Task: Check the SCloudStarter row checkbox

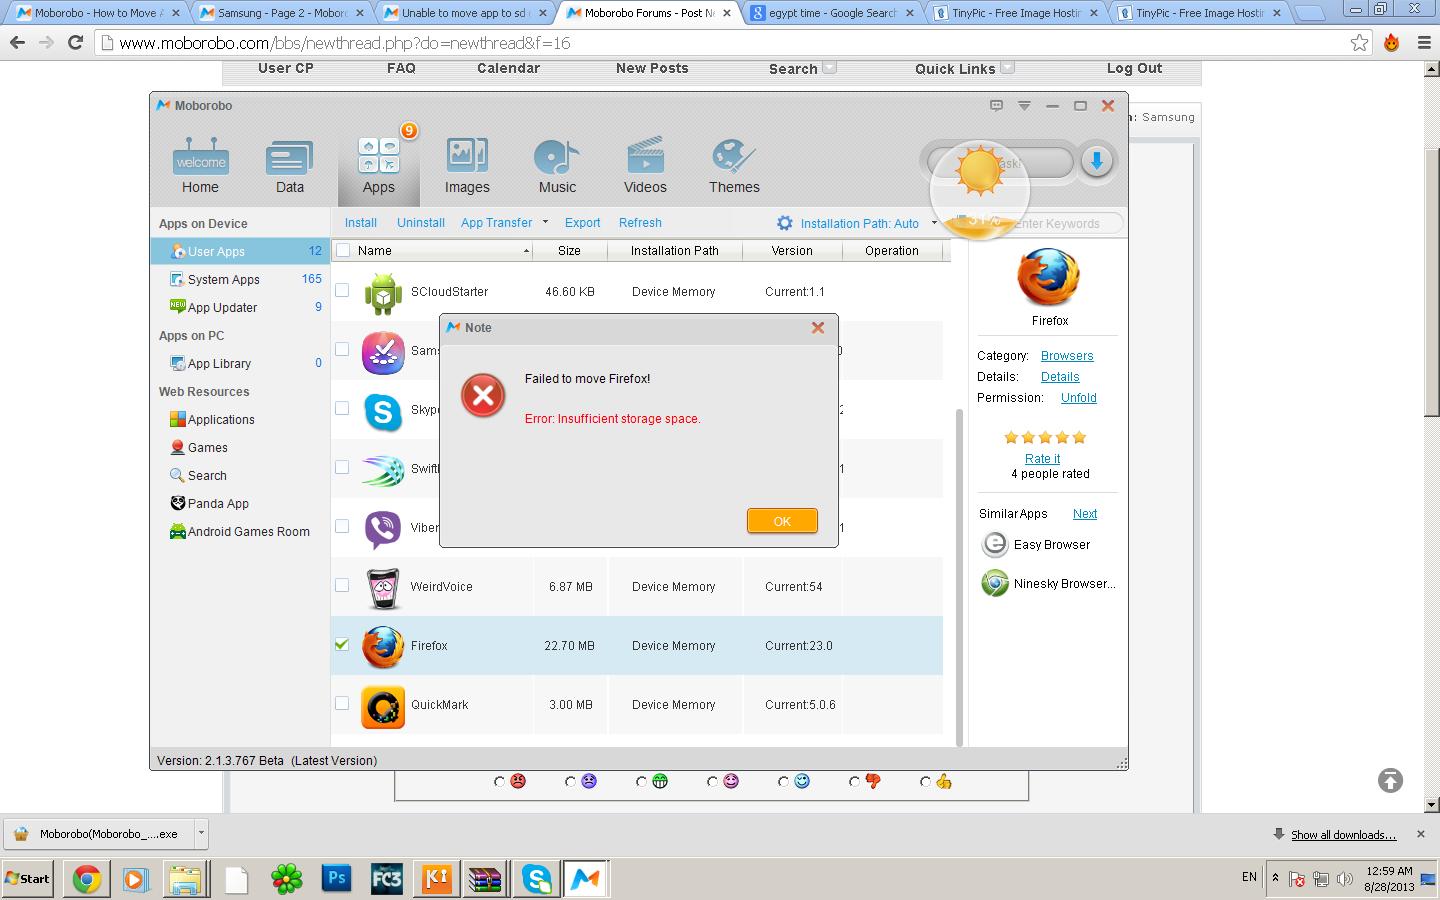Action: [x=342, y=290]
